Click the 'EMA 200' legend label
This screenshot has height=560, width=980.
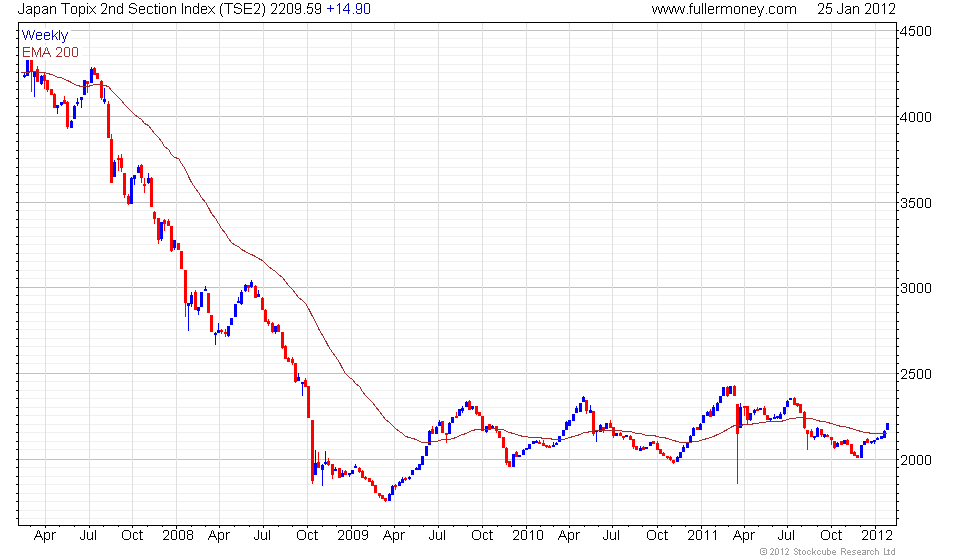pyautogui.click(x=51, y=52)
